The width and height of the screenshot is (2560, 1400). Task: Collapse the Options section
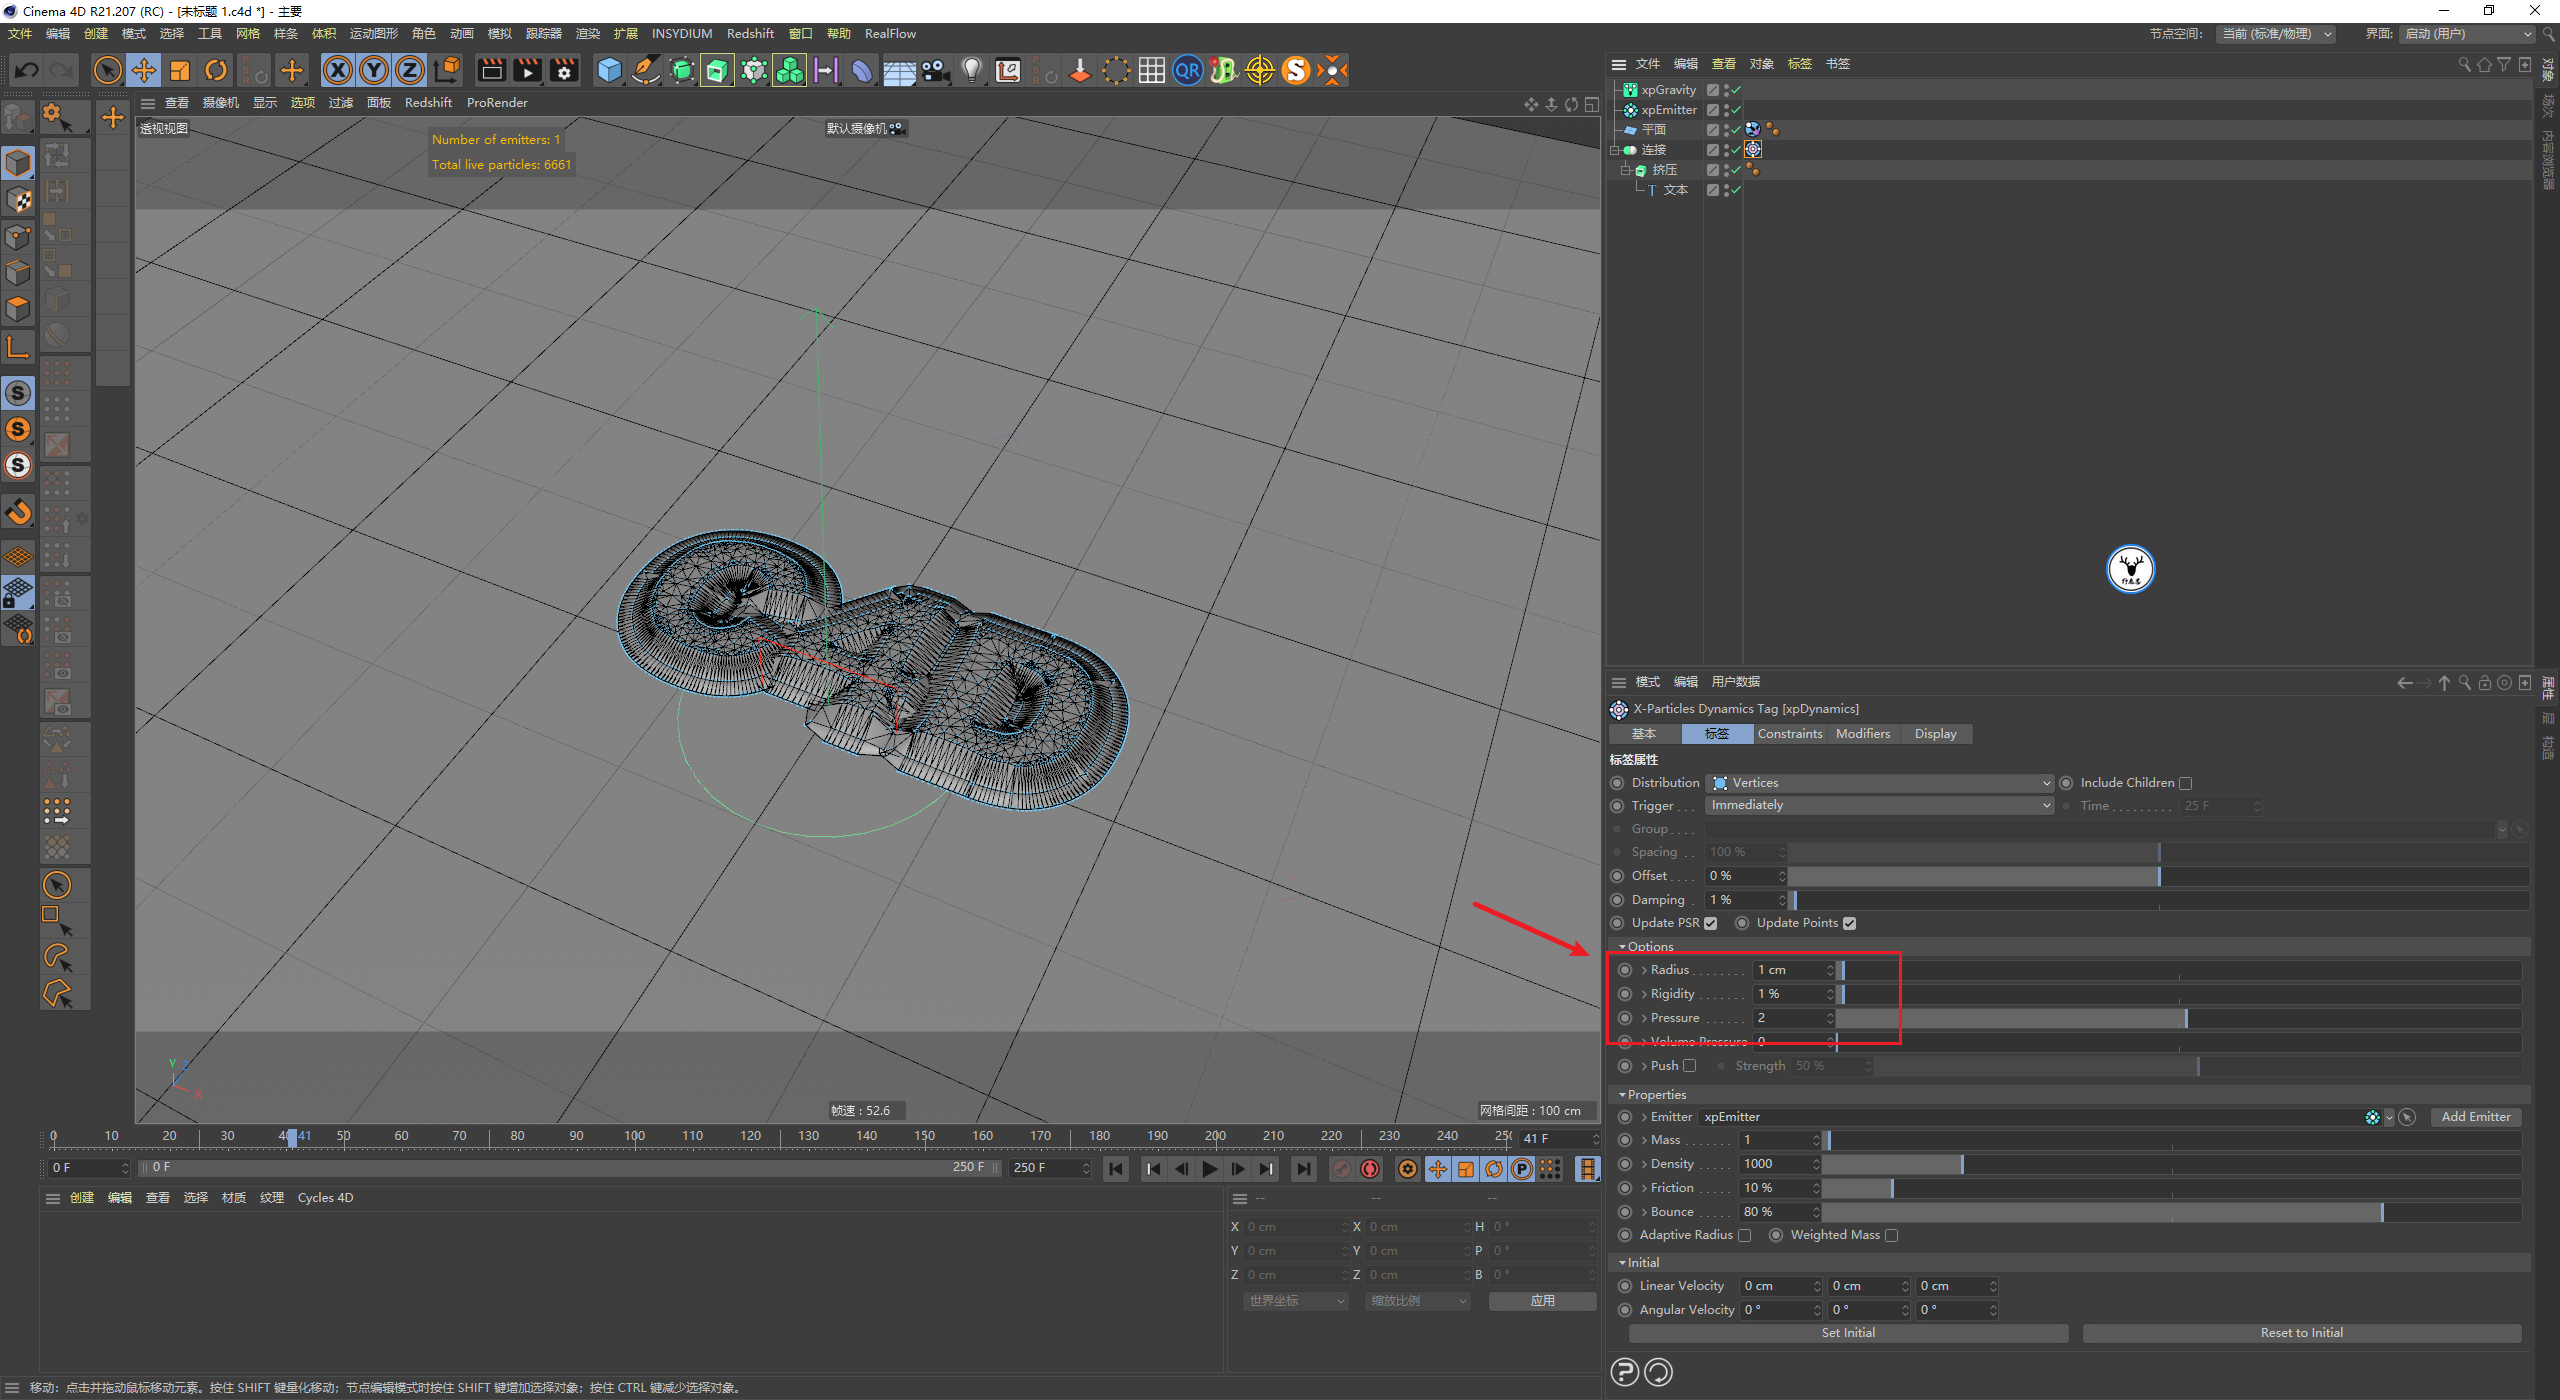(1622, 946)
